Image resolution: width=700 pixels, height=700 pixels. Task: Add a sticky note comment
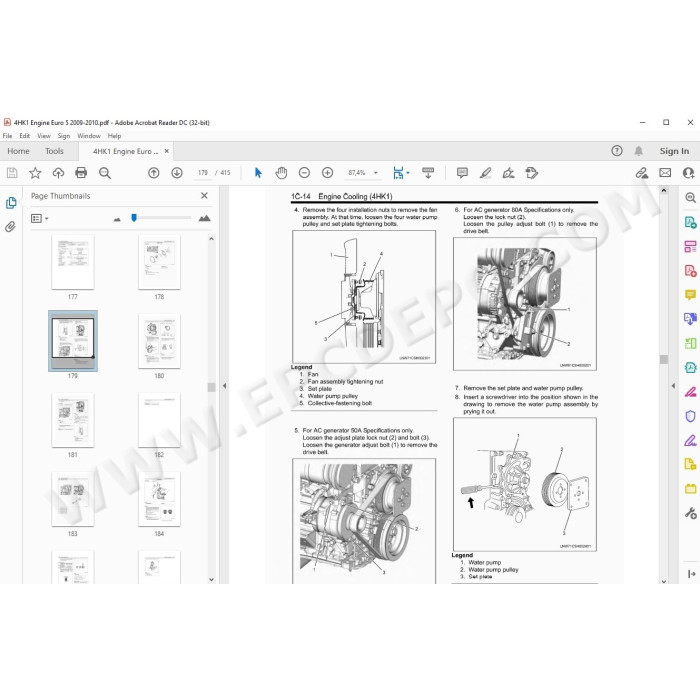[x=462, y=173]
